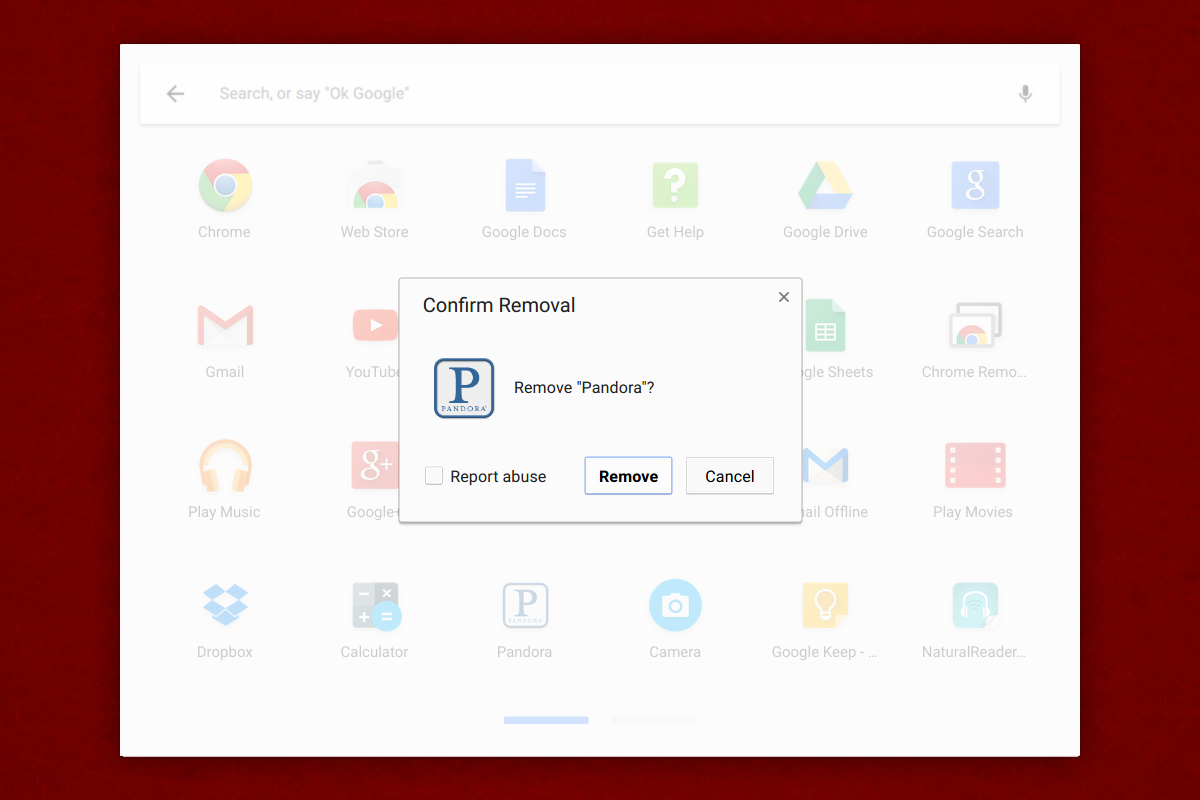The image size is (1200, 800).
Task: Open the Pandora icon in launcher grid
Action: [525, 606]
